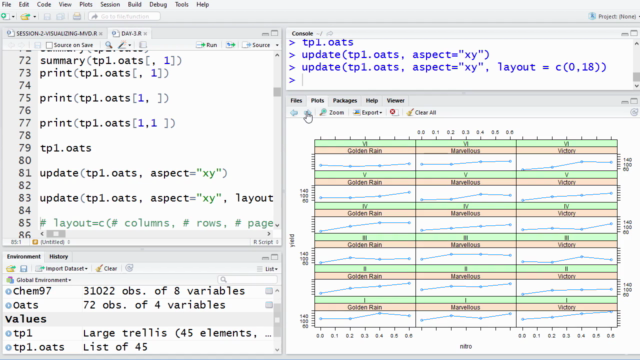This screenshot has height=360, width=640.
Task: Open the Import Dataset dropdown
Action: point(61,269)
